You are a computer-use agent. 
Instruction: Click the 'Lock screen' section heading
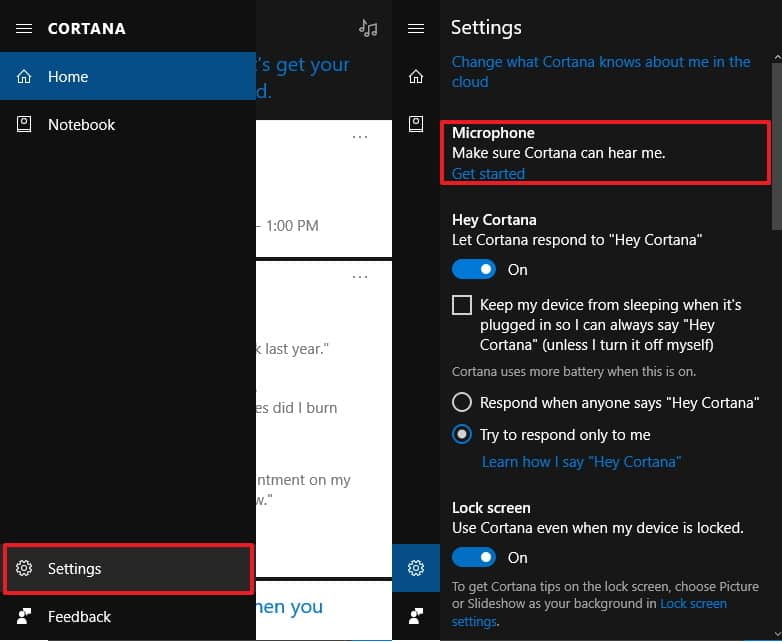[x=491, y=508]
